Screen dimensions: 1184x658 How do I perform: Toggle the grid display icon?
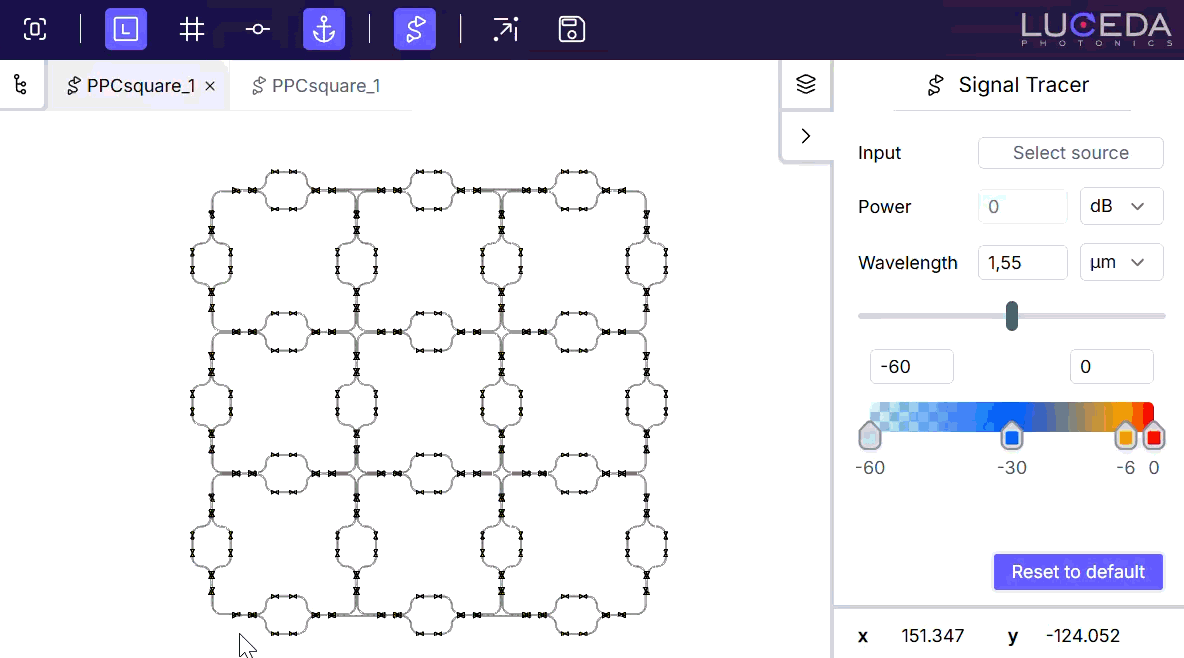(x=190, y=29)
